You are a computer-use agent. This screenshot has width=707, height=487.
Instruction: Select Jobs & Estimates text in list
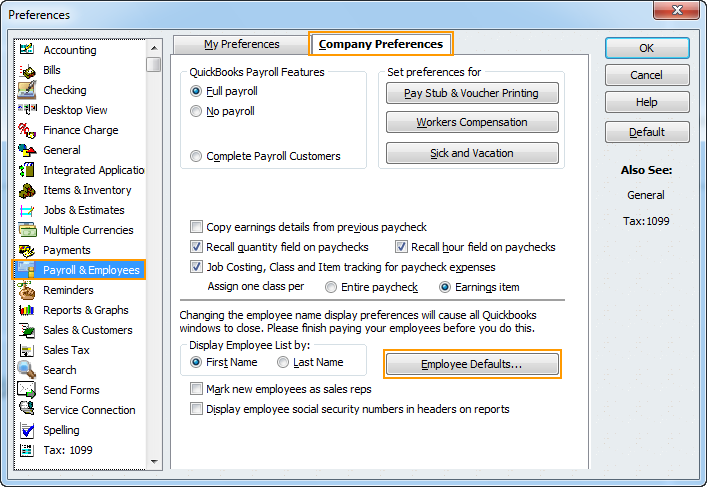84,210
